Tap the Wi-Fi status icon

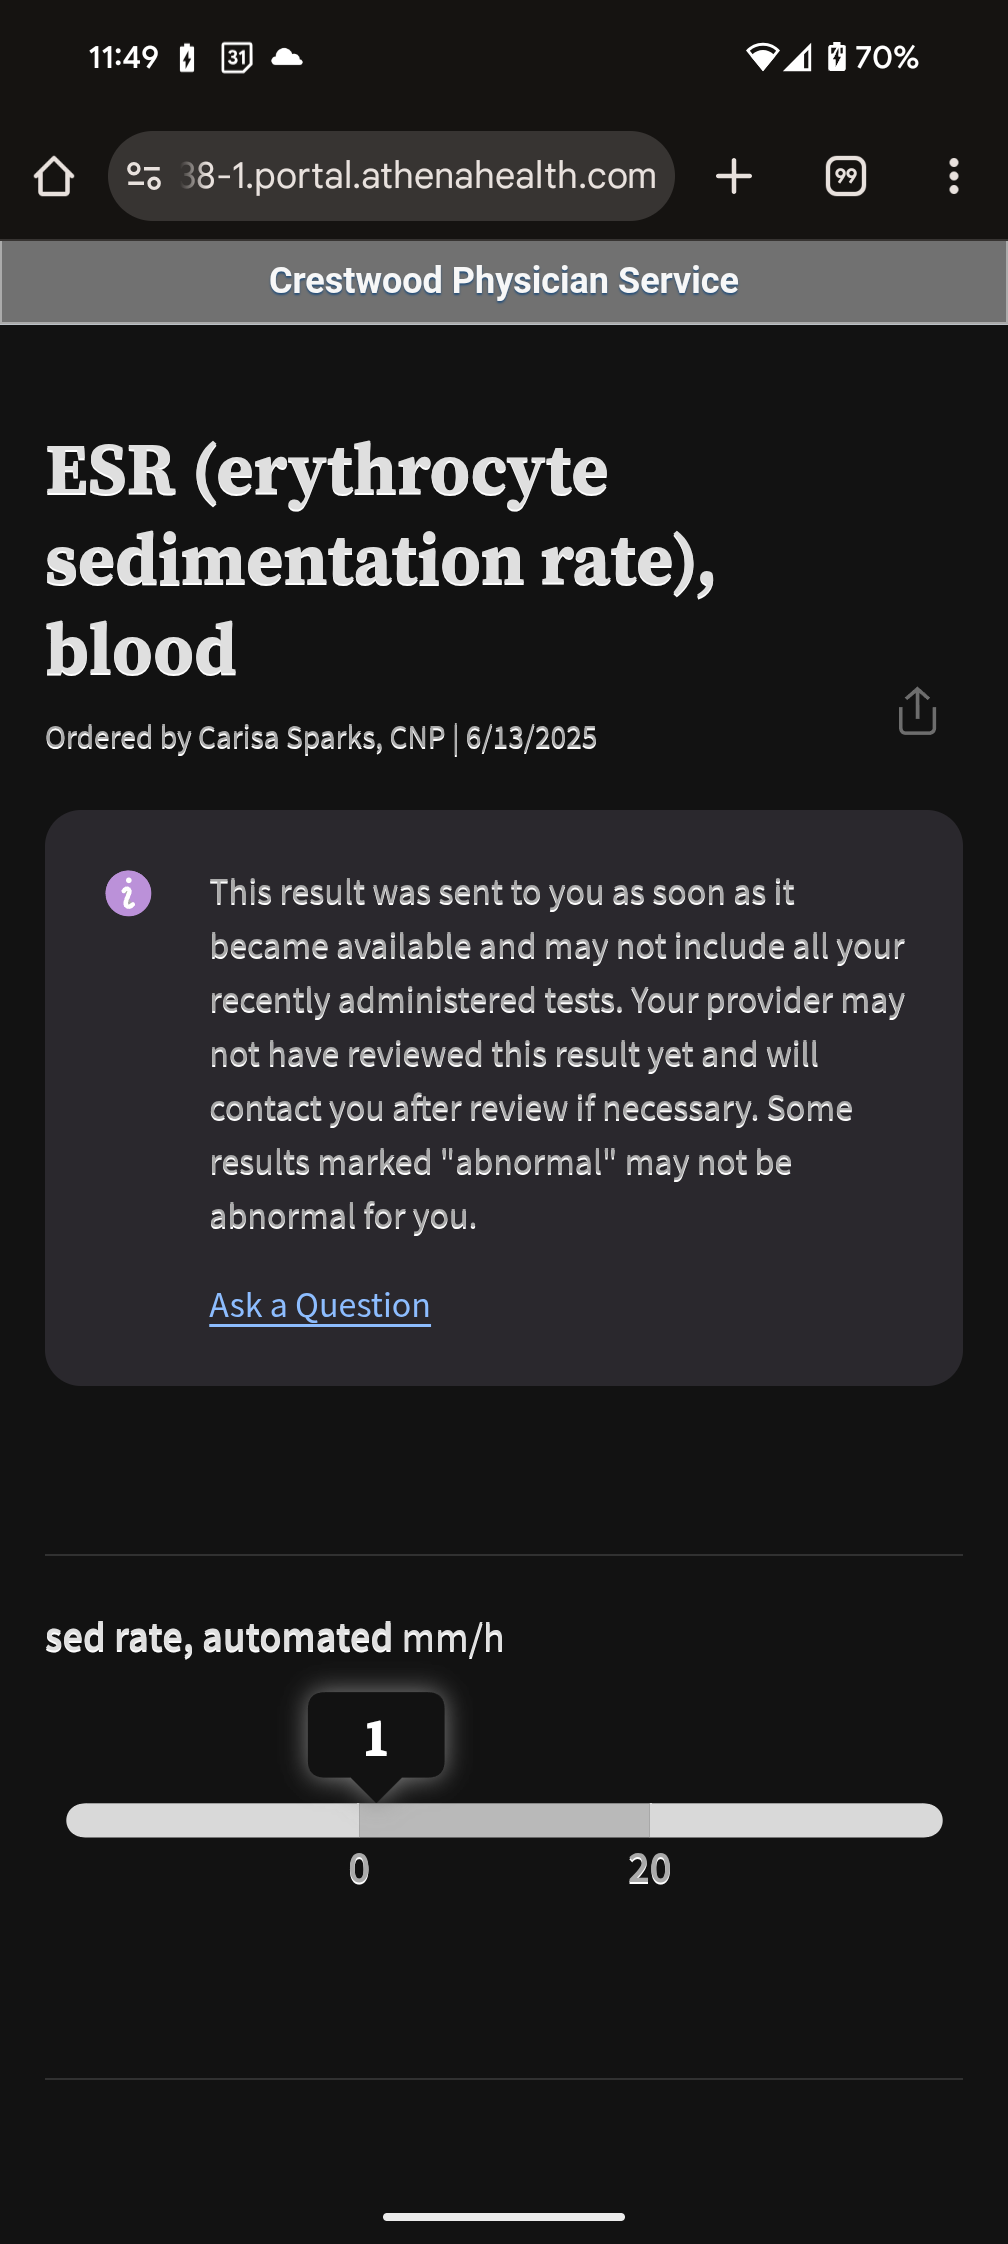762,57
